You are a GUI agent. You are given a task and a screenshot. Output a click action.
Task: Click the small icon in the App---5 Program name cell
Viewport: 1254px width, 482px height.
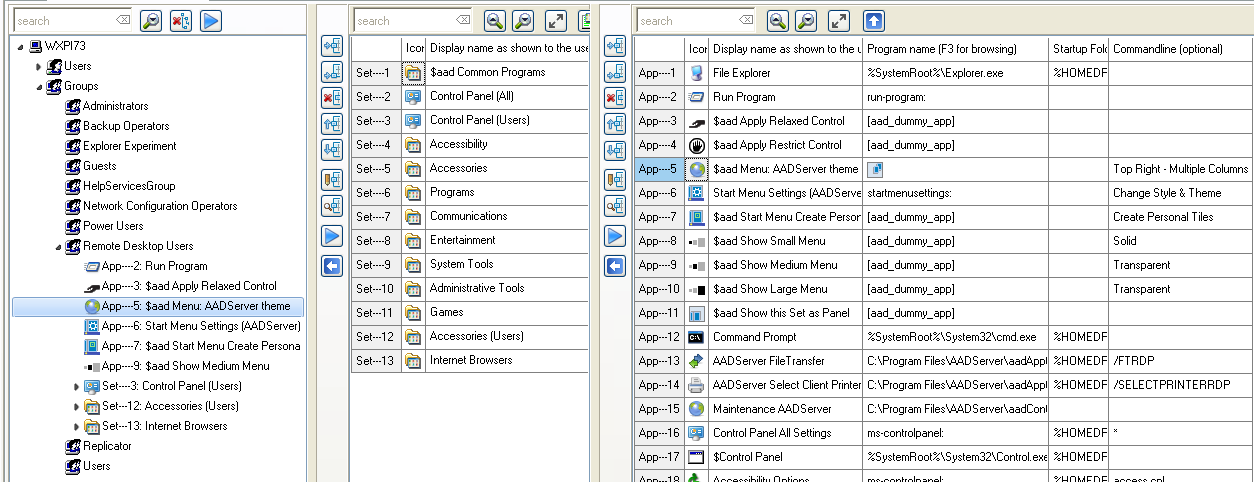point(875,169)
